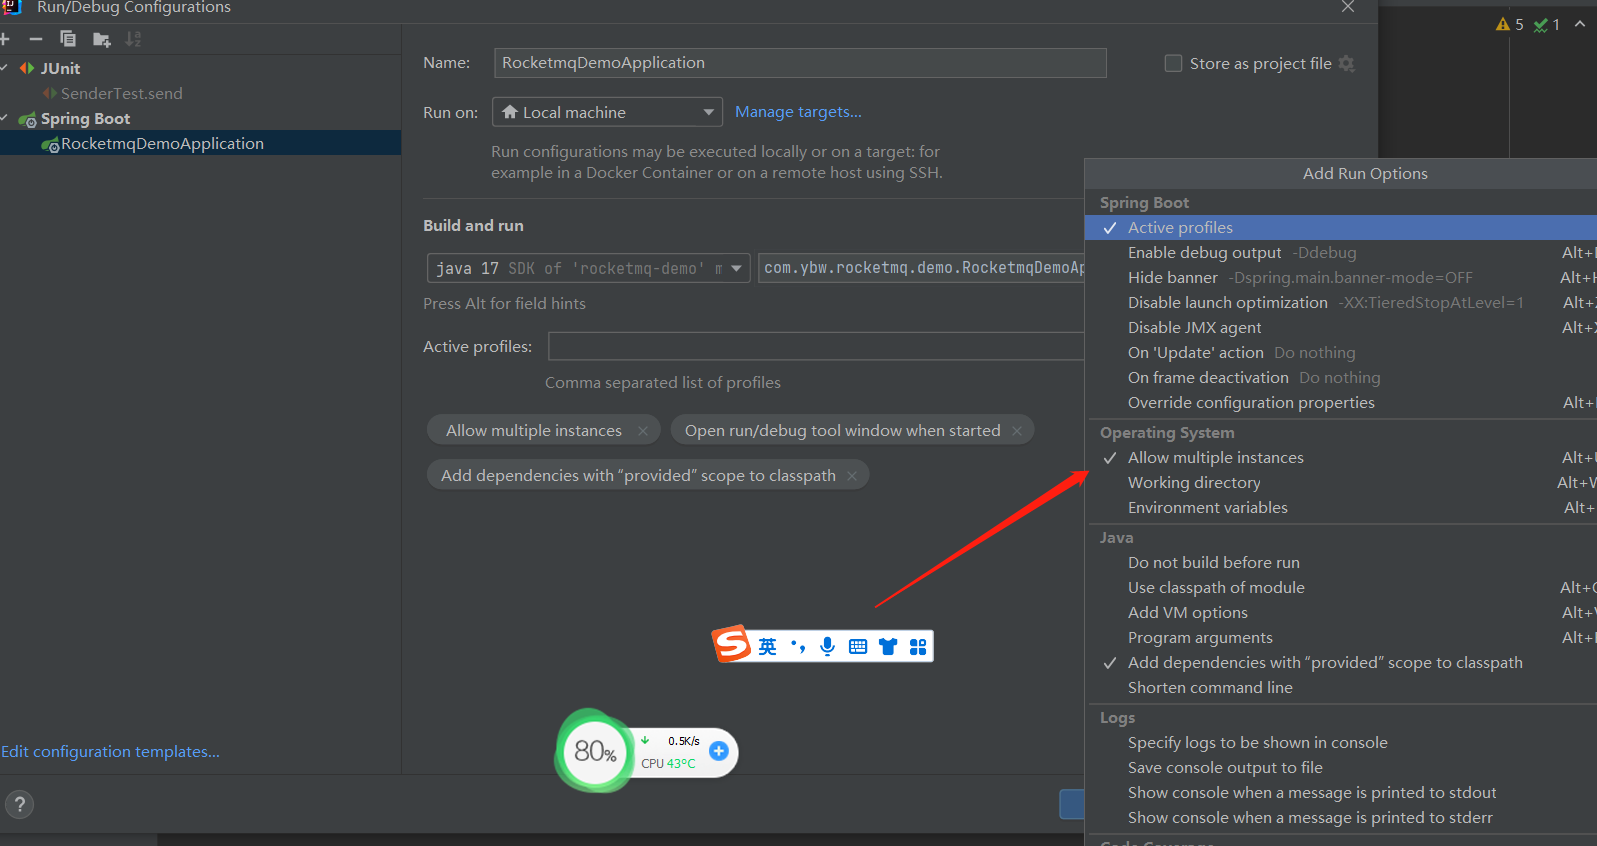Open the Sogou toolbox grid icon

tap(918, 646)
